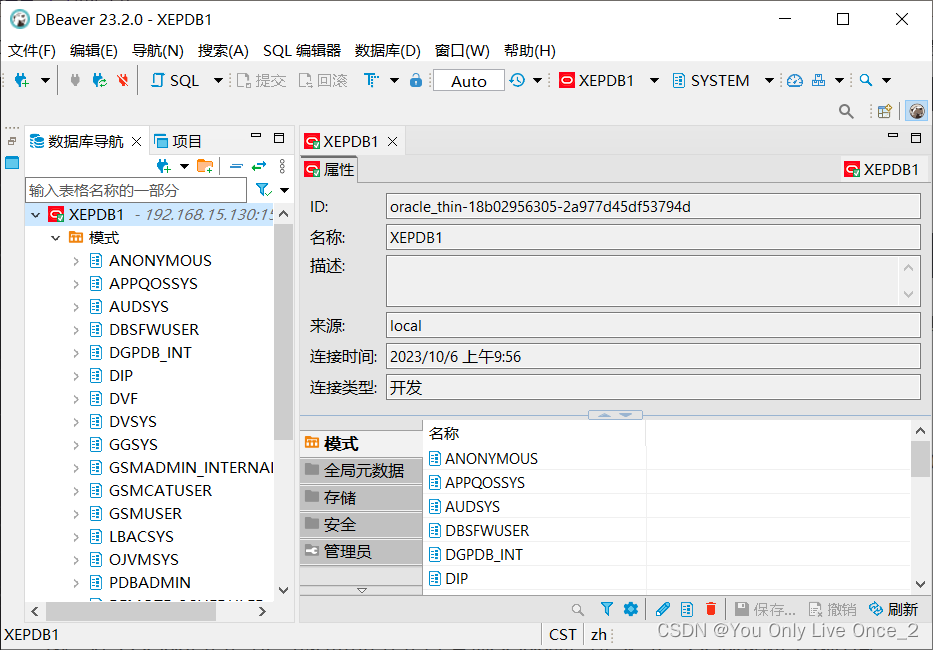Open the 编辑(E) menu

point(93,51)
